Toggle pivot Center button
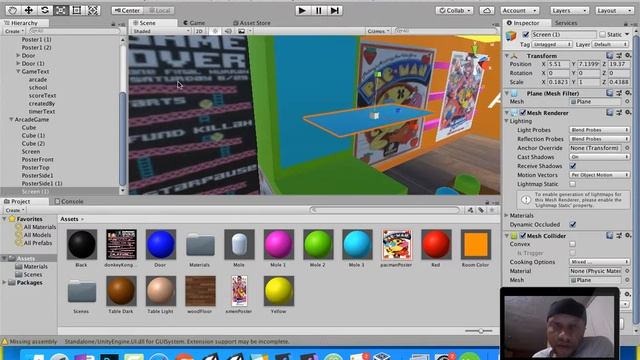This screenshot has height=360, width=640. tap(127, 10)
